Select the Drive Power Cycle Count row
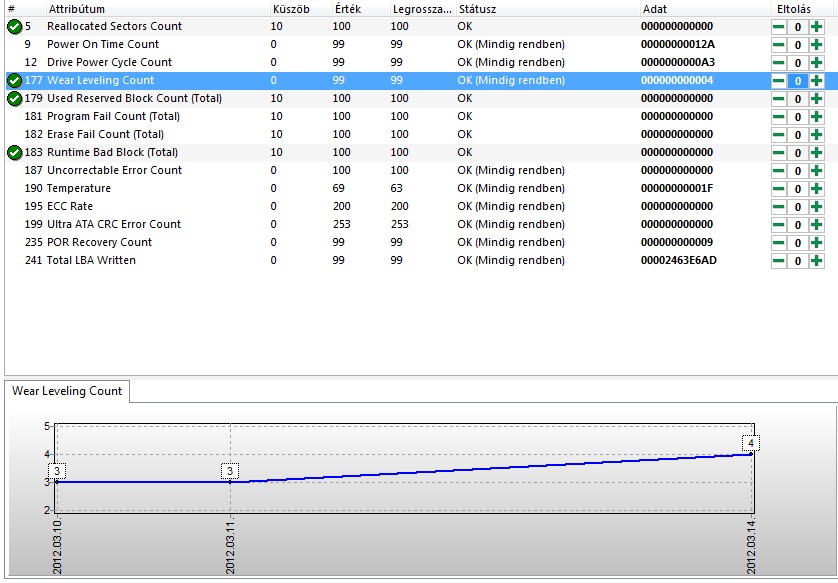This screenshot has height=583, width=838. (x=421, y=63)
